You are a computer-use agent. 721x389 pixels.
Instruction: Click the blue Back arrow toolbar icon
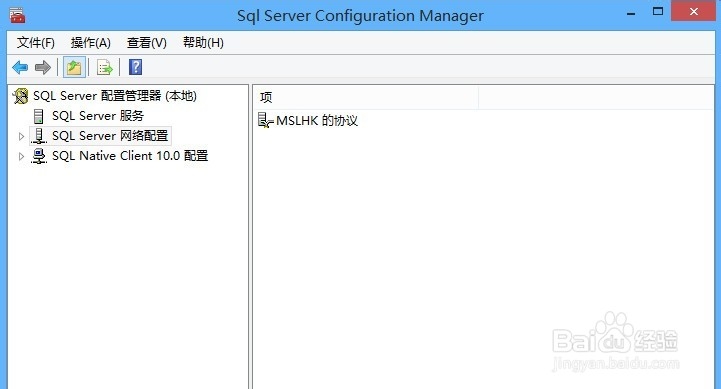coord(20,68)
